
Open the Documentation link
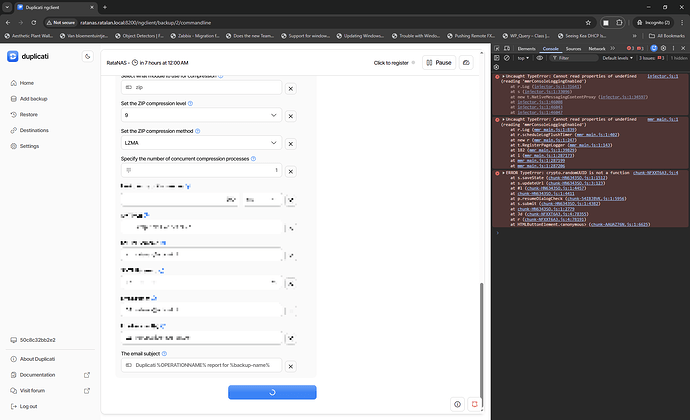[x=37, y=375]
